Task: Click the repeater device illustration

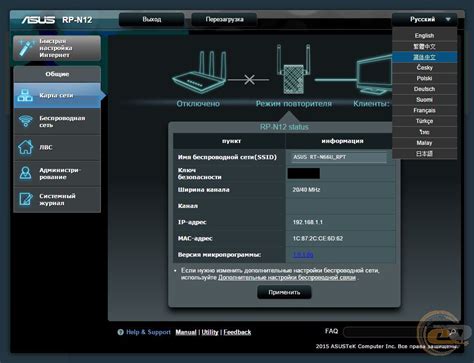Action: 294,69
